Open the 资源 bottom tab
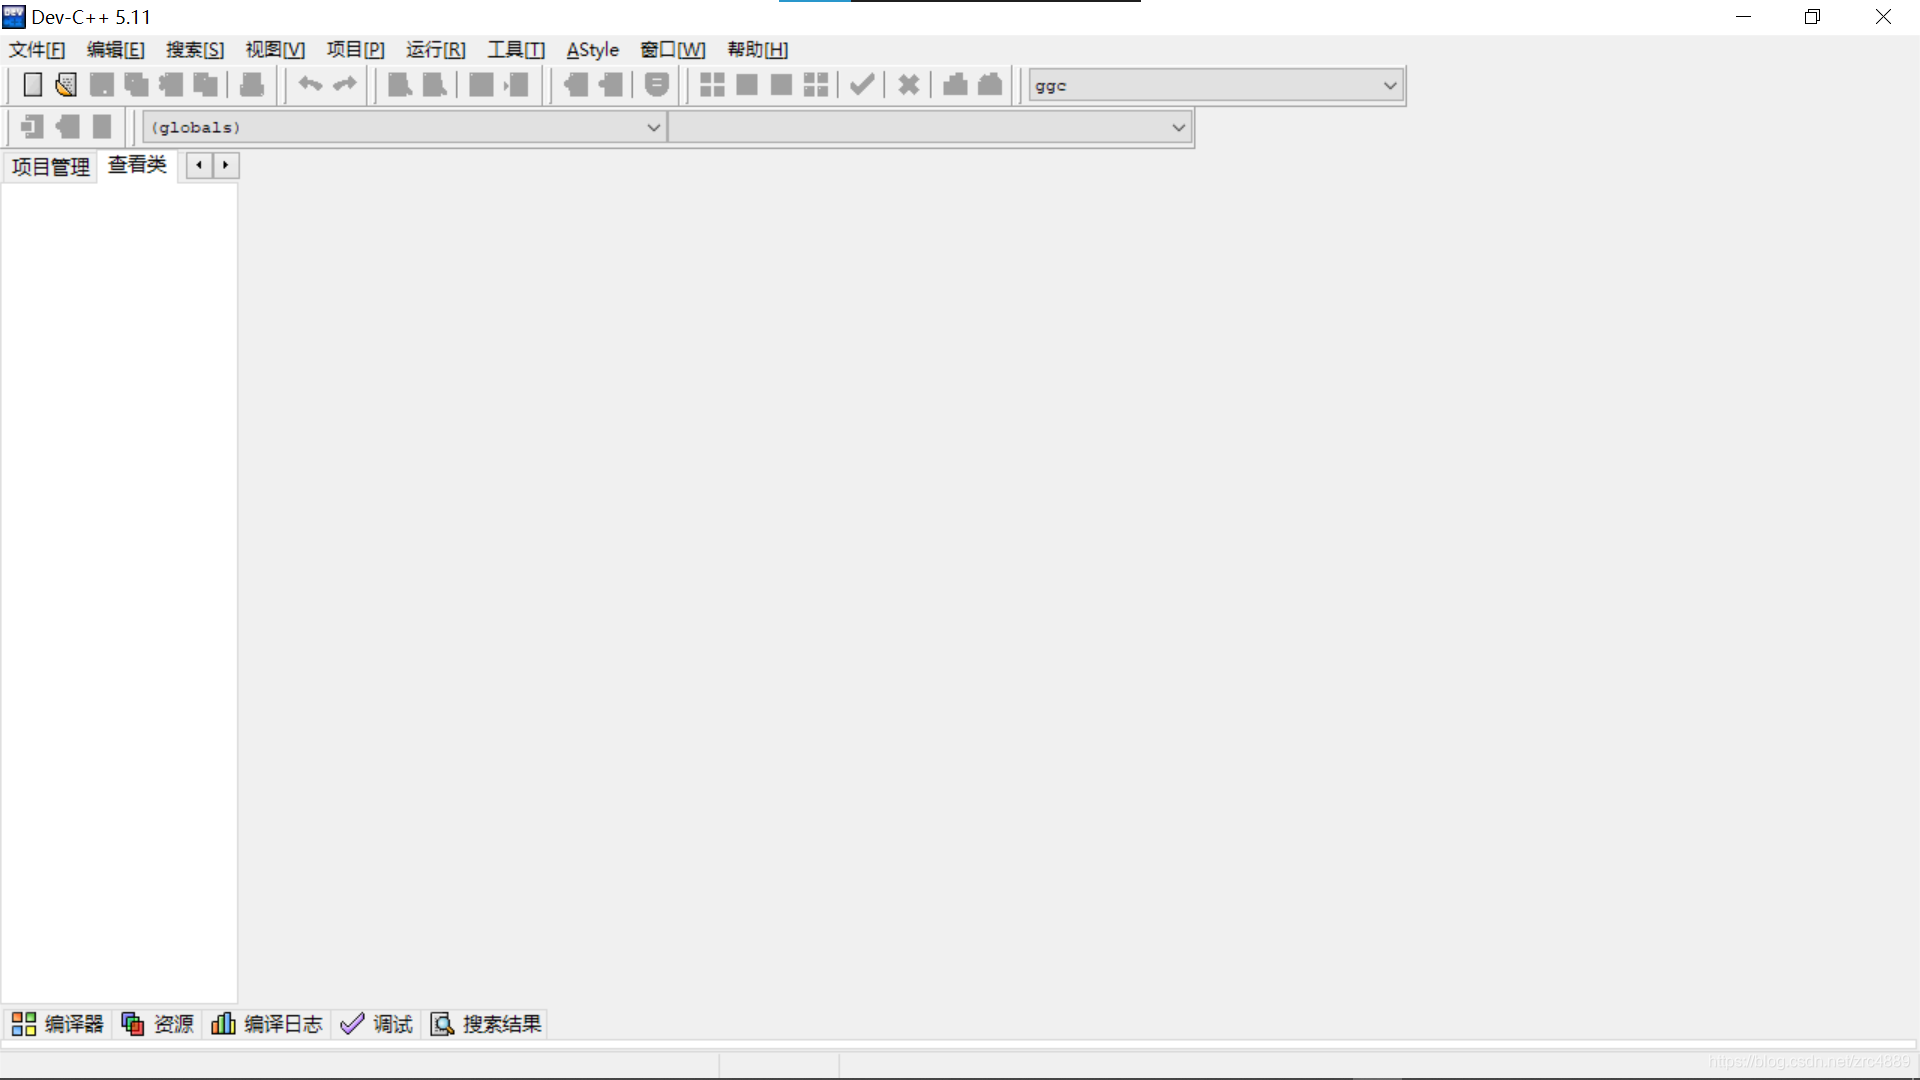 coord(158,1024)
